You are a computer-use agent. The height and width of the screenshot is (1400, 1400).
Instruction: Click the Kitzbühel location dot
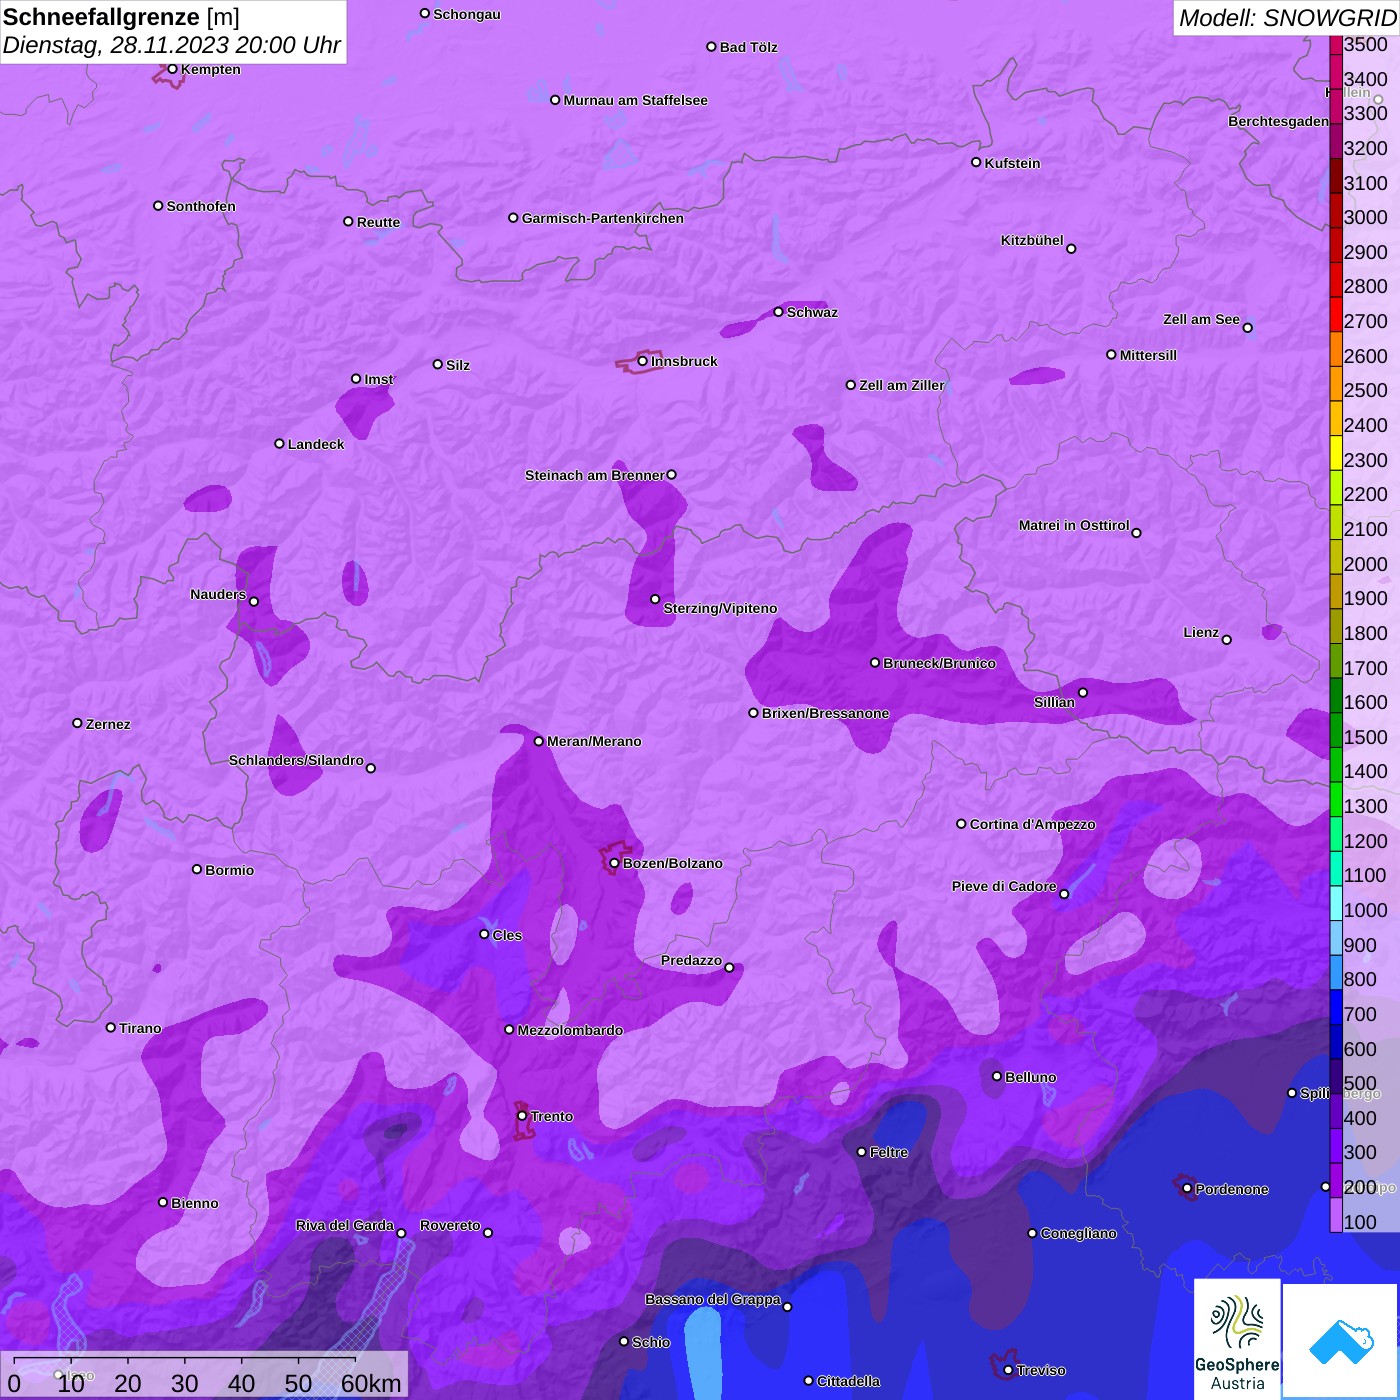pos(1072,249)
